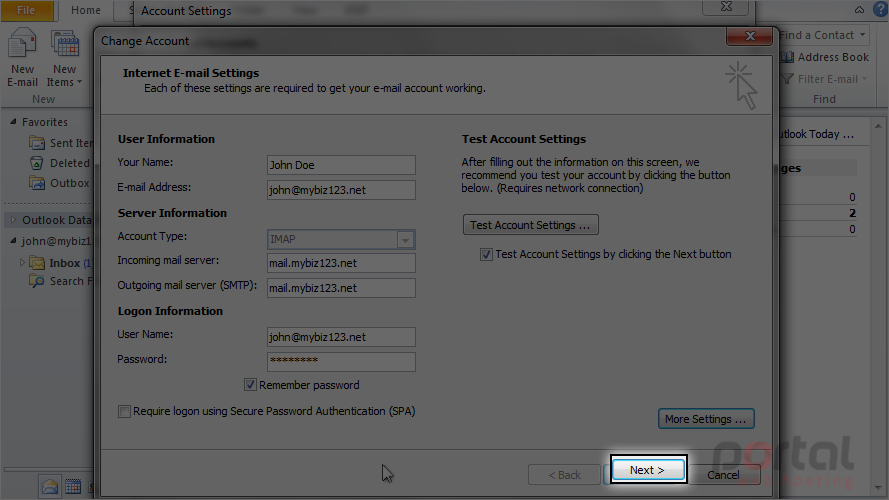The image size is (889, 500).
Task: Open More Settings dialog
Action: 706,419
